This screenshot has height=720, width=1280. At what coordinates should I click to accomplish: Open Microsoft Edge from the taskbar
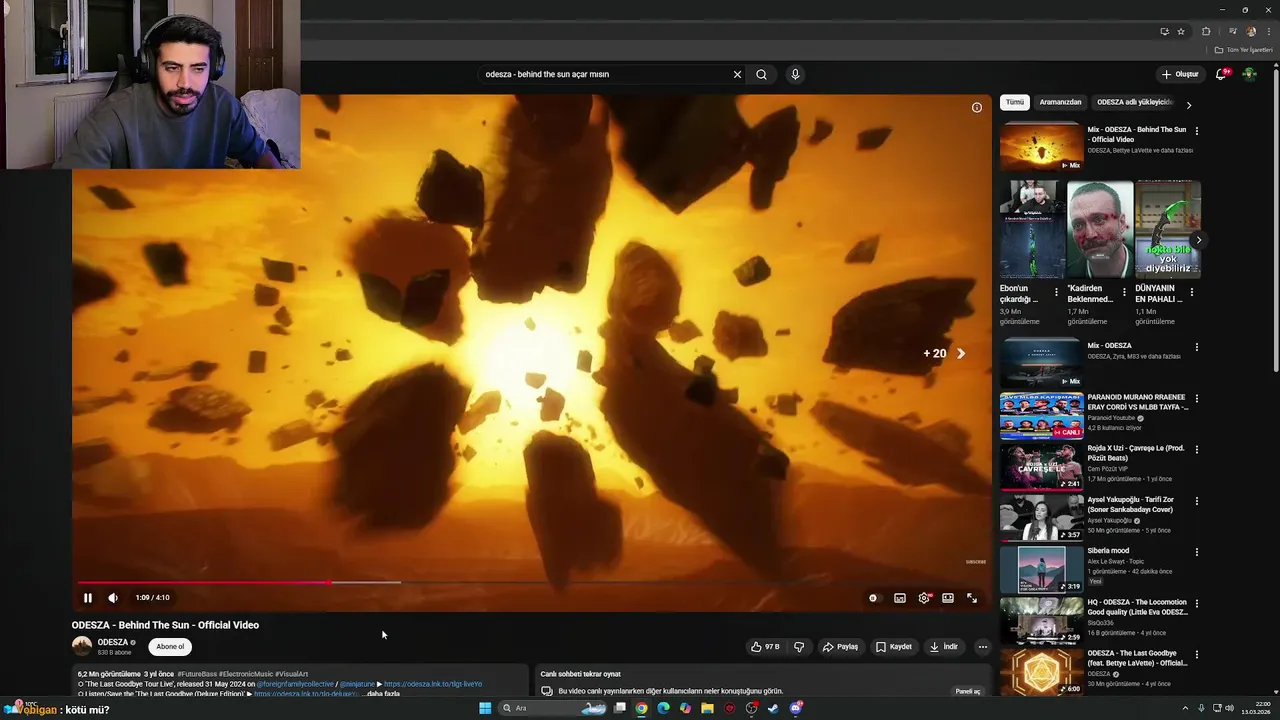tap(663, 708)
